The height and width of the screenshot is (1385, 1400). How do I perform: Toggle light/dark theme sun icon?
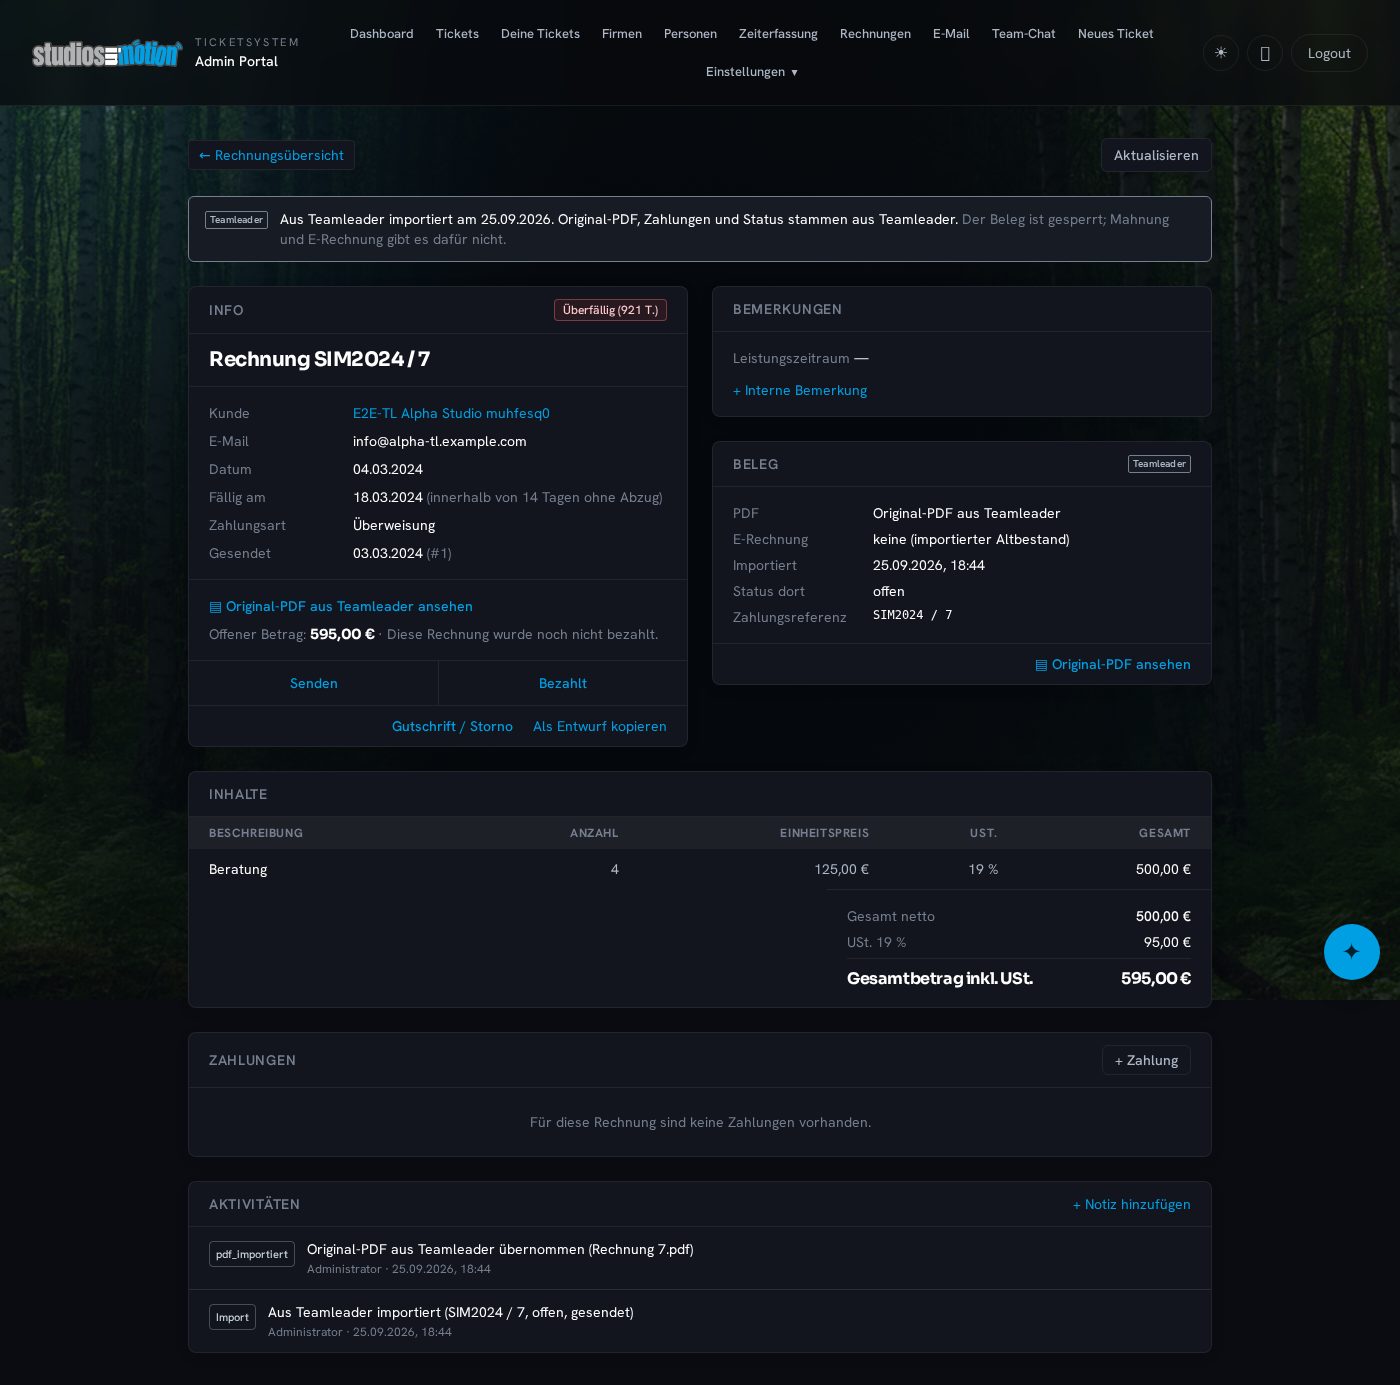click(x=1221, y=53)
